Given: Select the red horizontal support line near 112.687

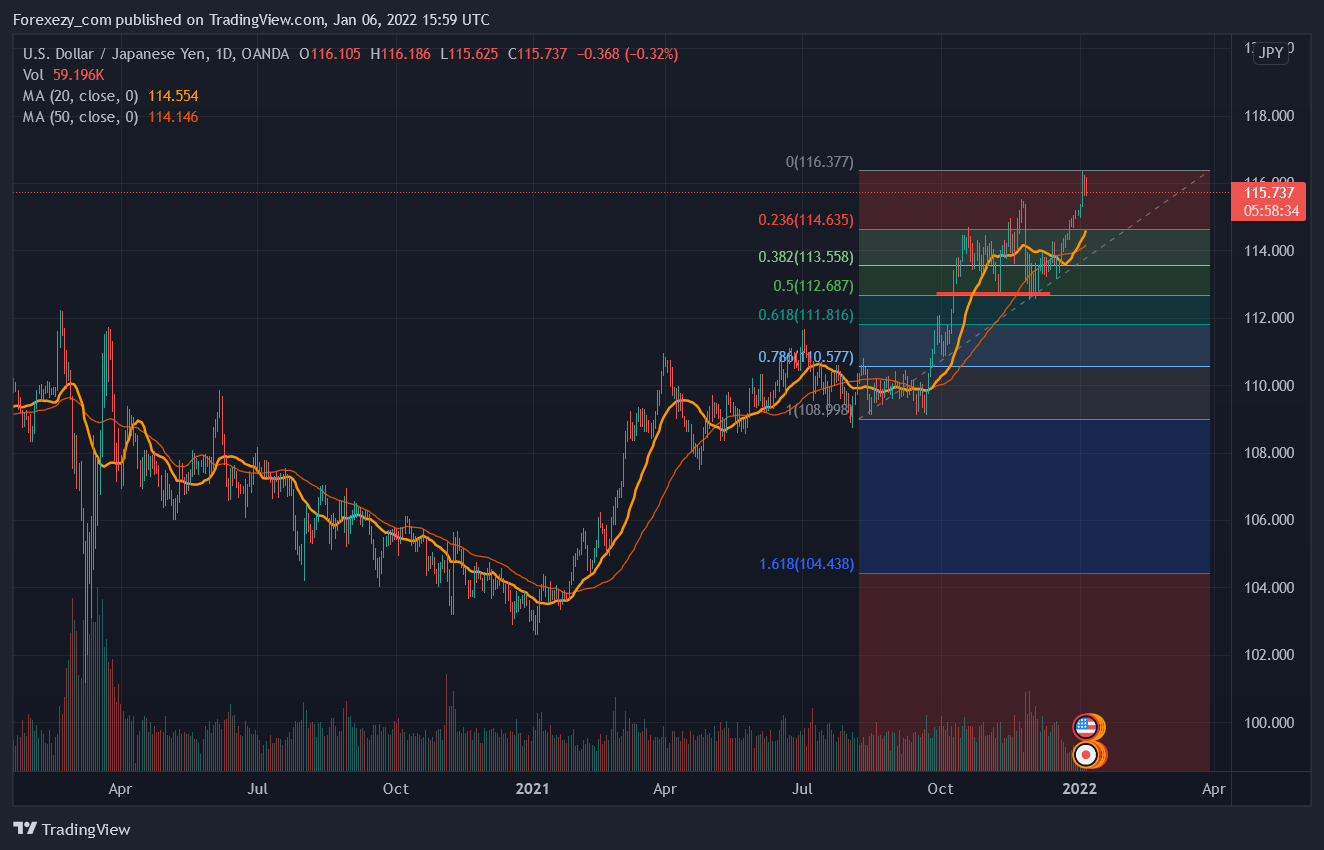Looking at the screenshot, I should point(992,294).
